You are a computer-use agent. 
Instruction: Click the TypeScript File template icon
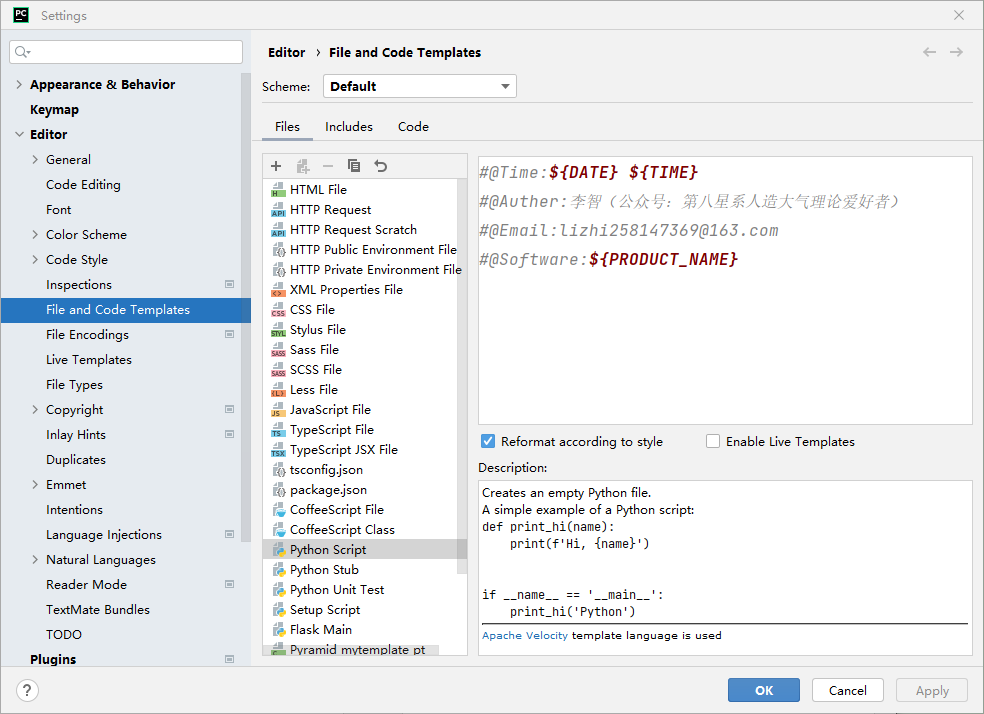tap(278, 430)
